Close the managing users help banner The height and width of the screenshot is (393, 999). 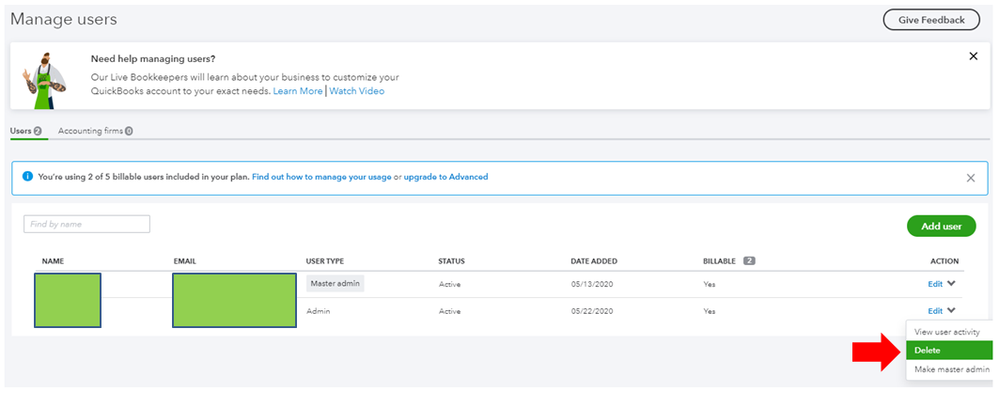[973, 56]
